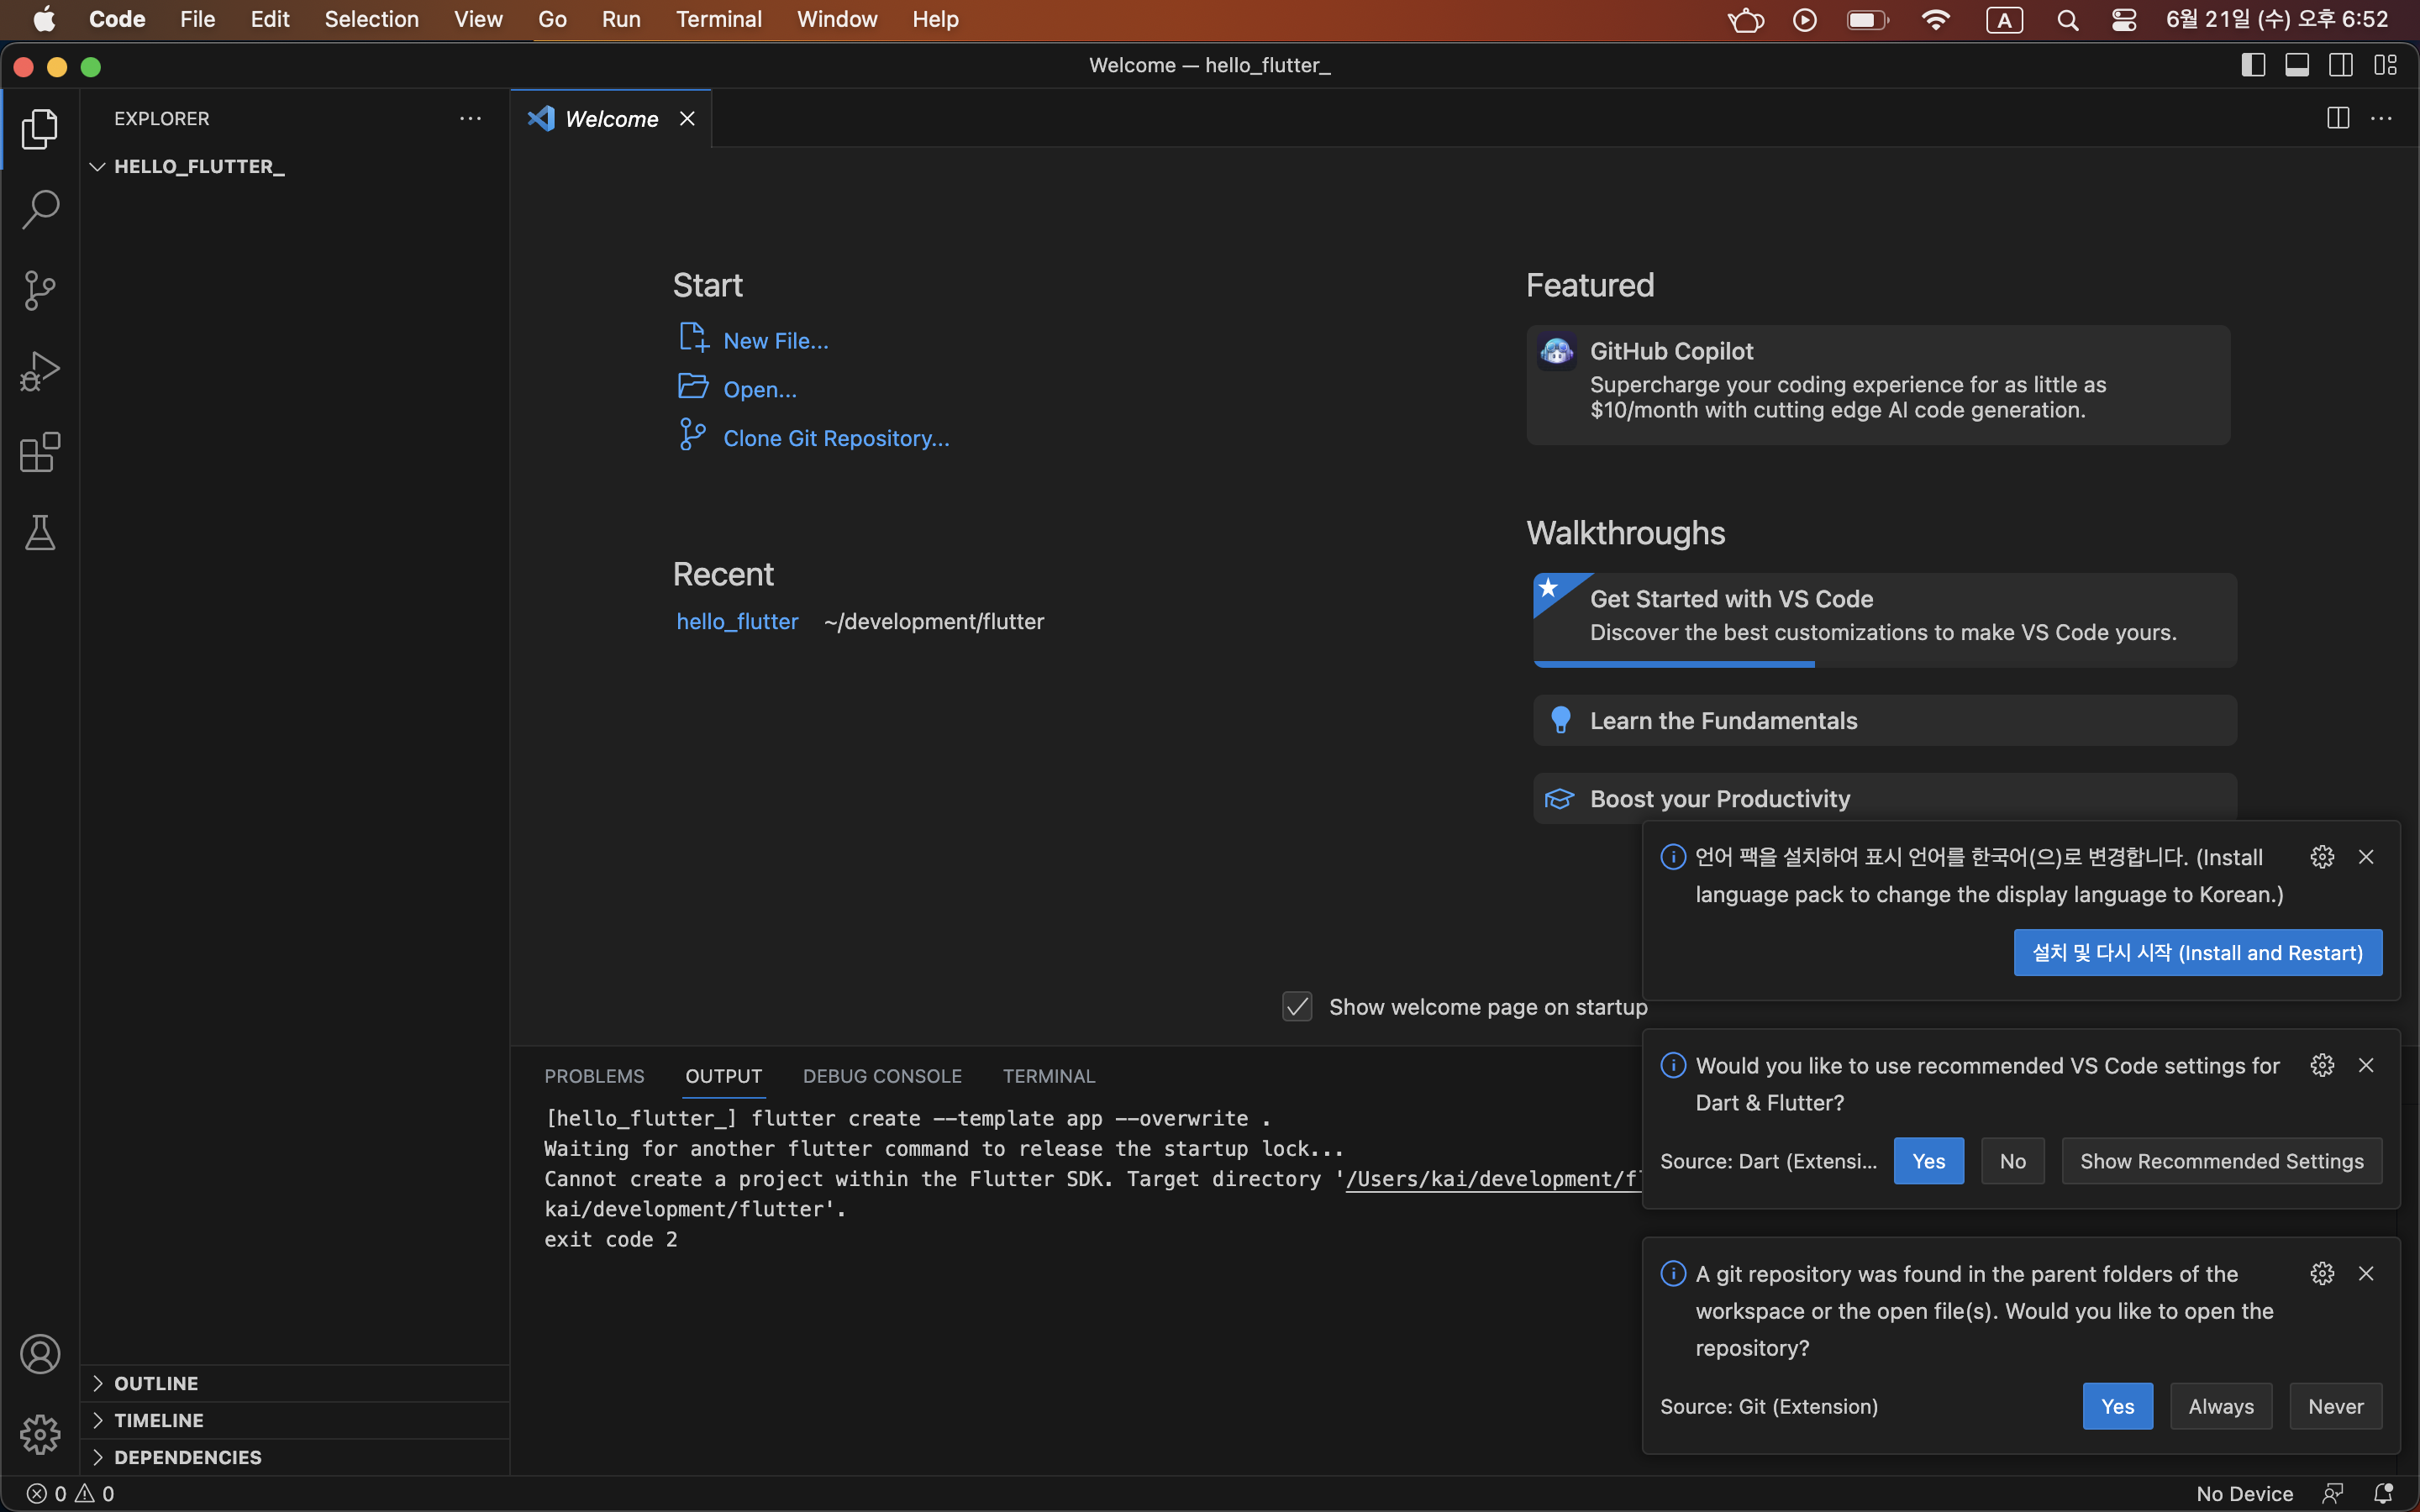Open the Search view in activity bar
2420x1512 pixels.
[40, 210]
